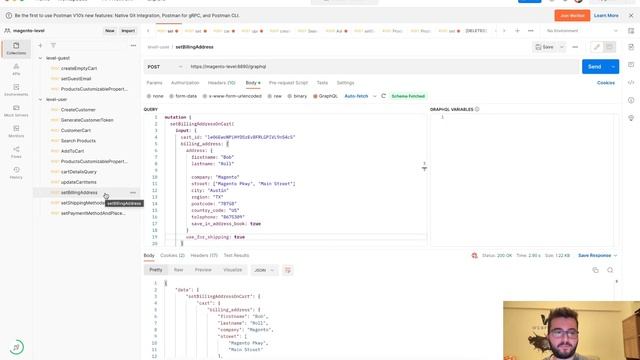Select the form-data body type
Screen dimensions: 640x360
(183, 96)
